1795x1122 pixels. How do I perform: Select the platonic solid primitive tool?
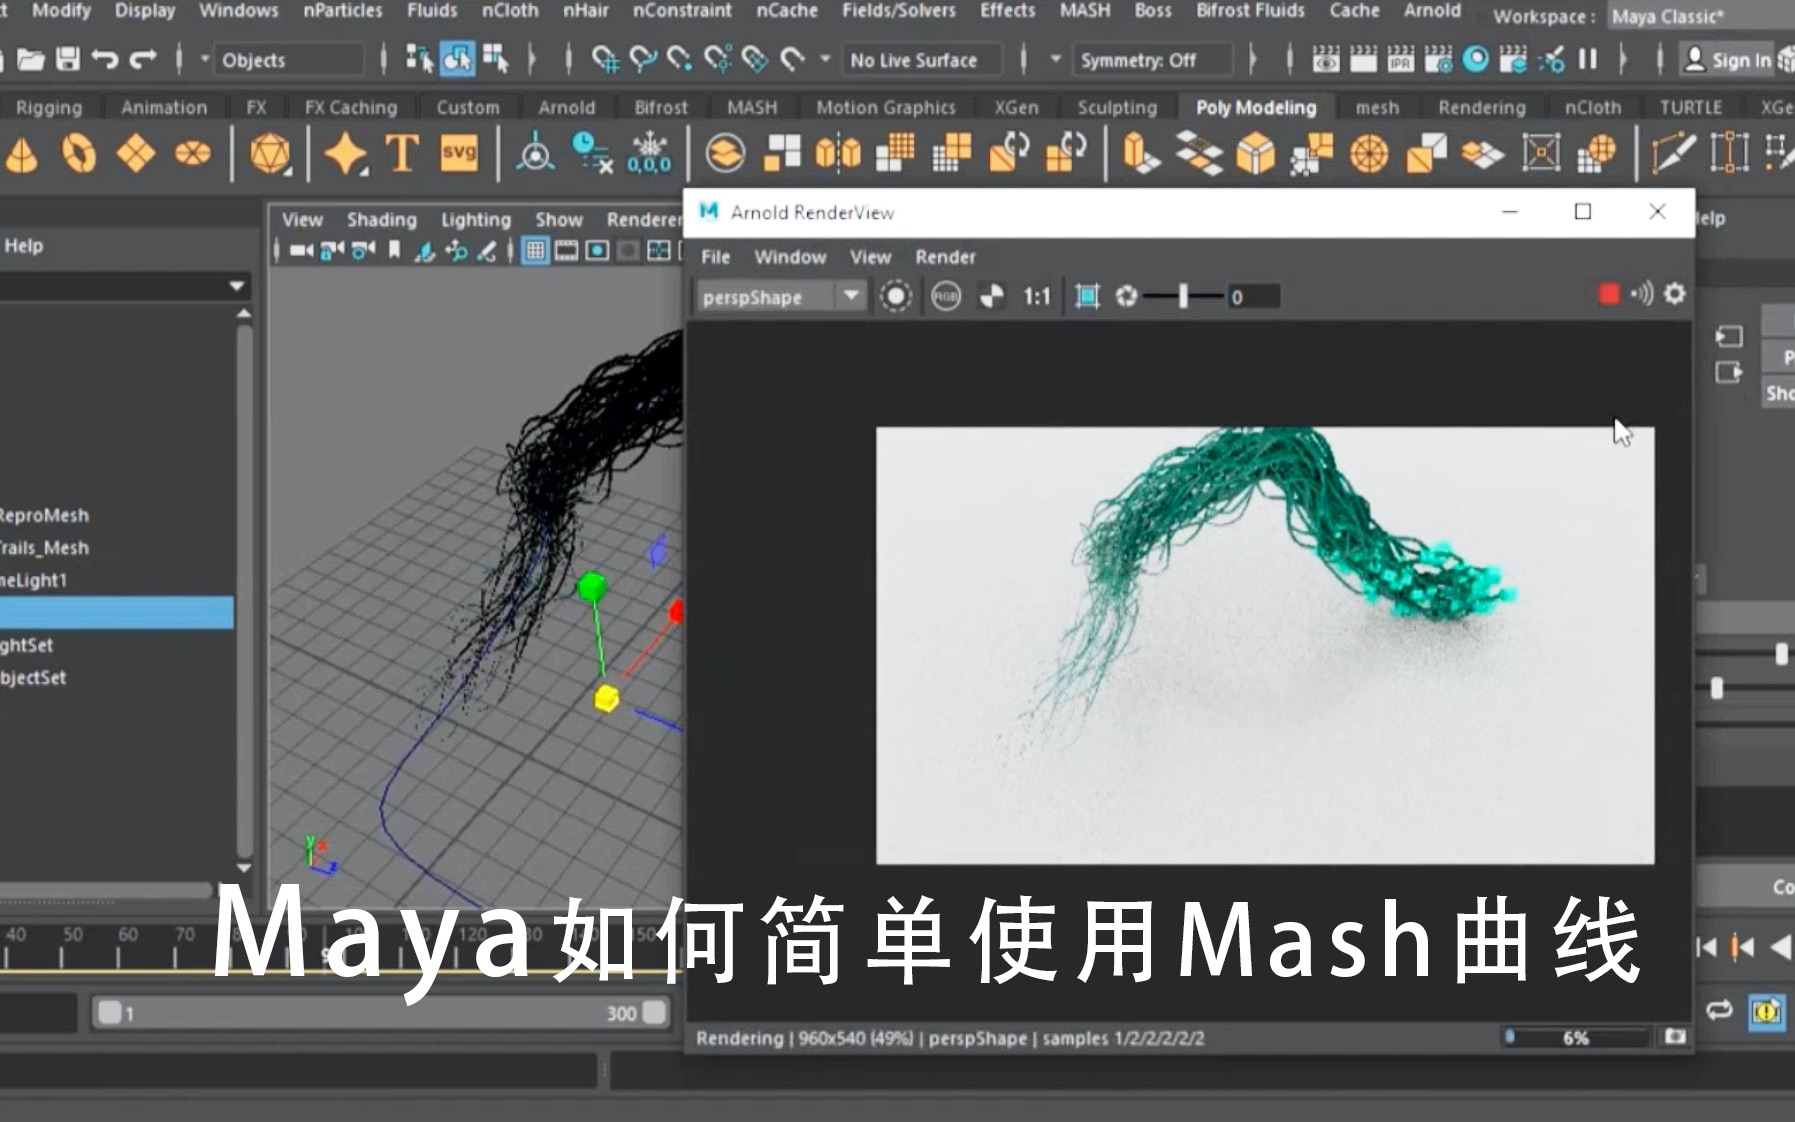(x=267, y=153)
